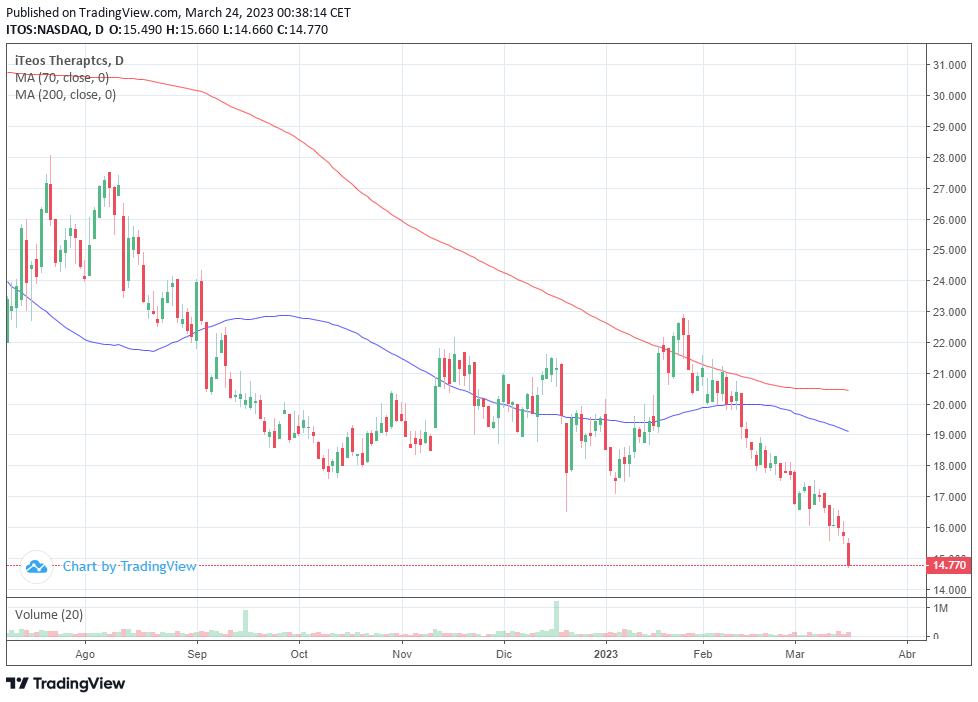Click the 14.000 price axis label

949,590
